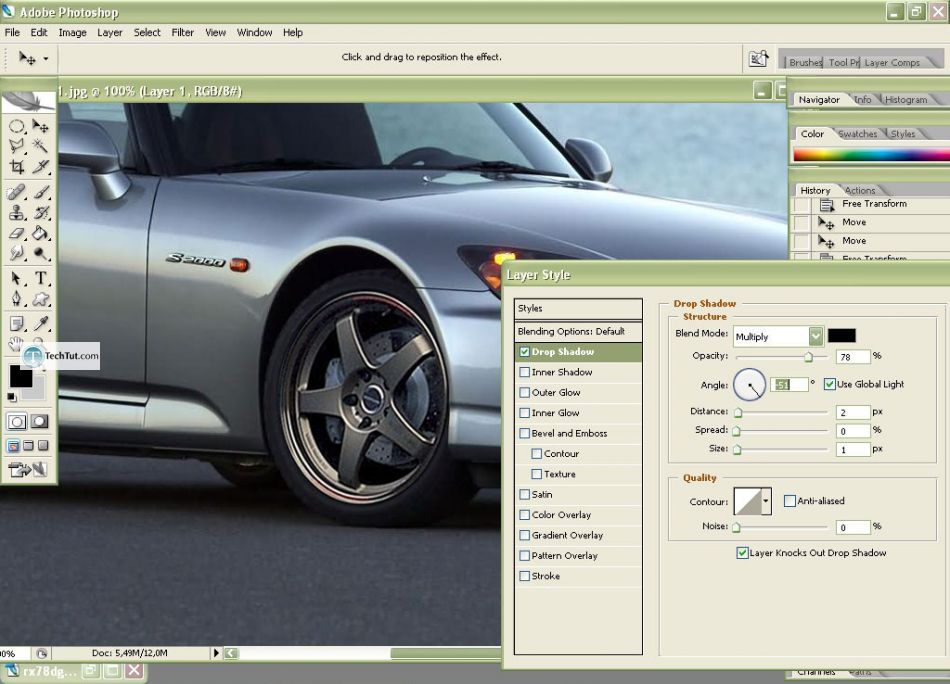Open the file browser icon in options bar
Image resolution: width=950 pixels, height=684 pixels.
pos(758,59)
